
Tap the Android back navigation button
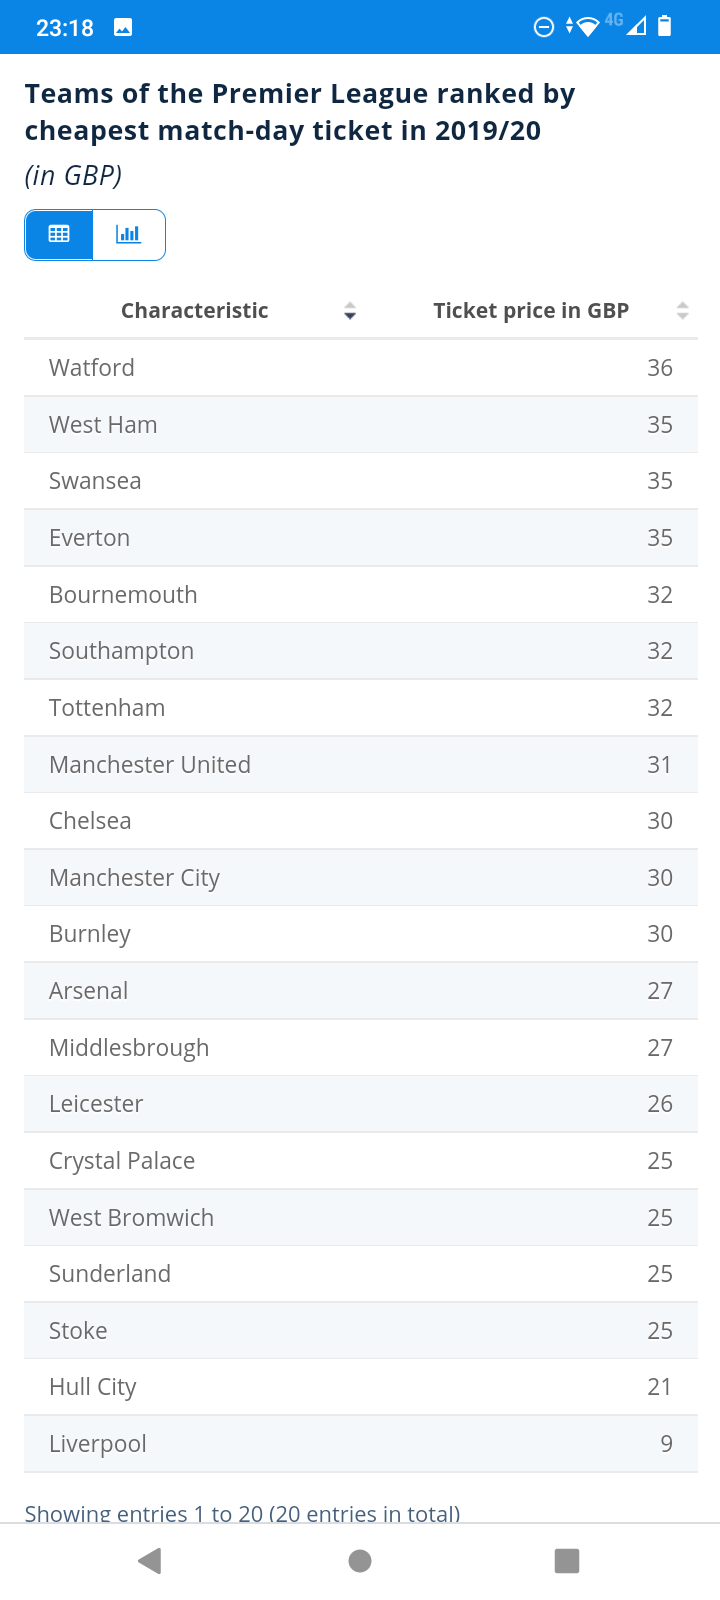[150, 1560]
